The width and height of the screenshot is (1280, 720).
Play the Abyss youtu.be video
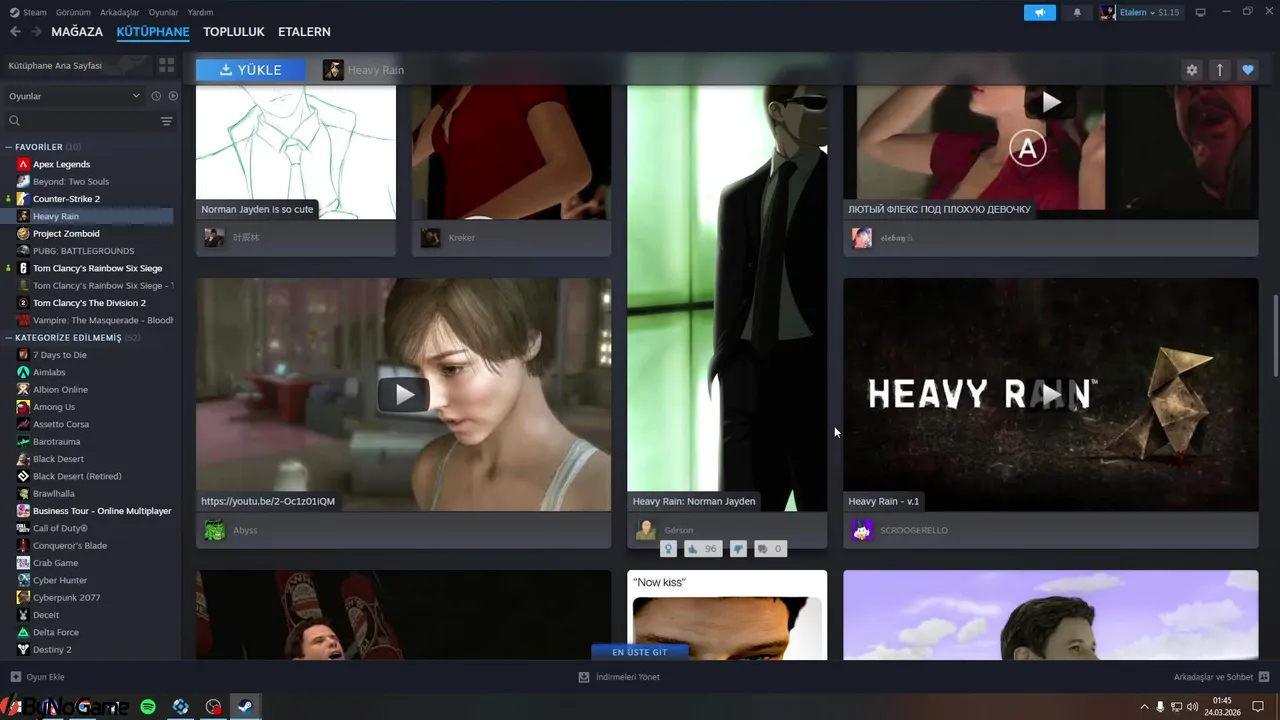(x=404, y=395)
